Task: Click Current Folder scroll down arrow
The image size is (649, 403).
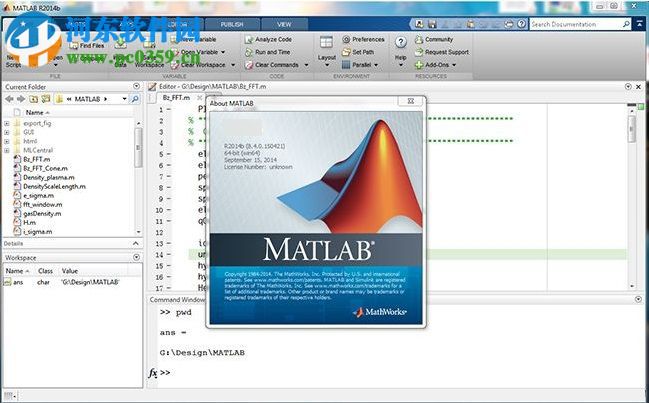Action: [x=138, y=232]
